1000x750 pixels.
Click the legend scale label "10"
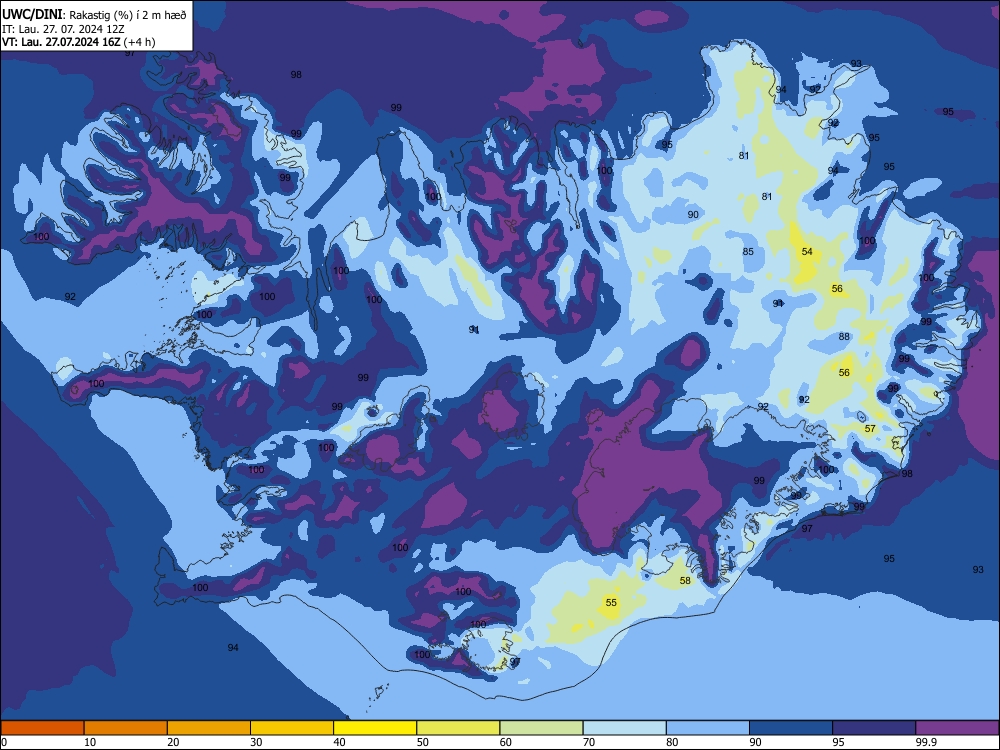tap(90, 742)
